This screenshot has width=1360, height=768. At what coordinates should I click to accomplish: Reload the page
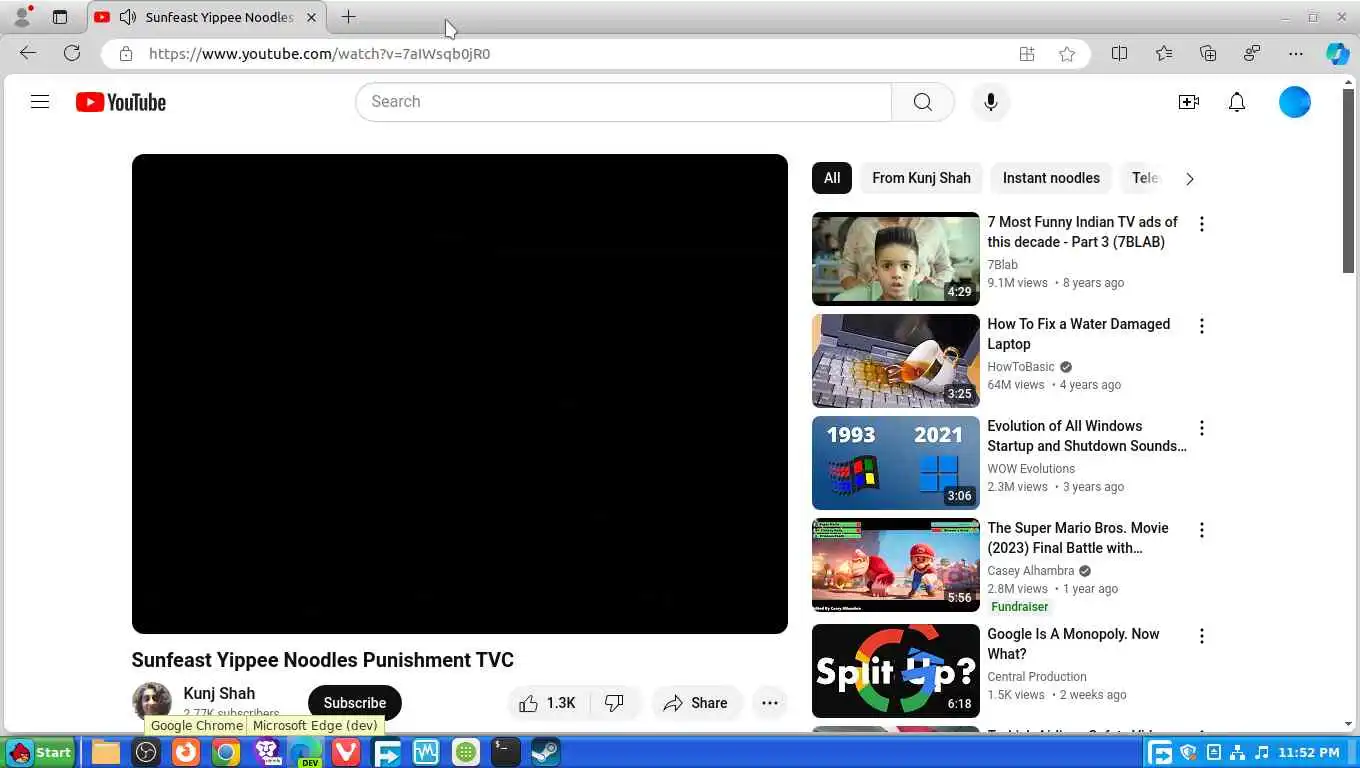click(72, 53)
